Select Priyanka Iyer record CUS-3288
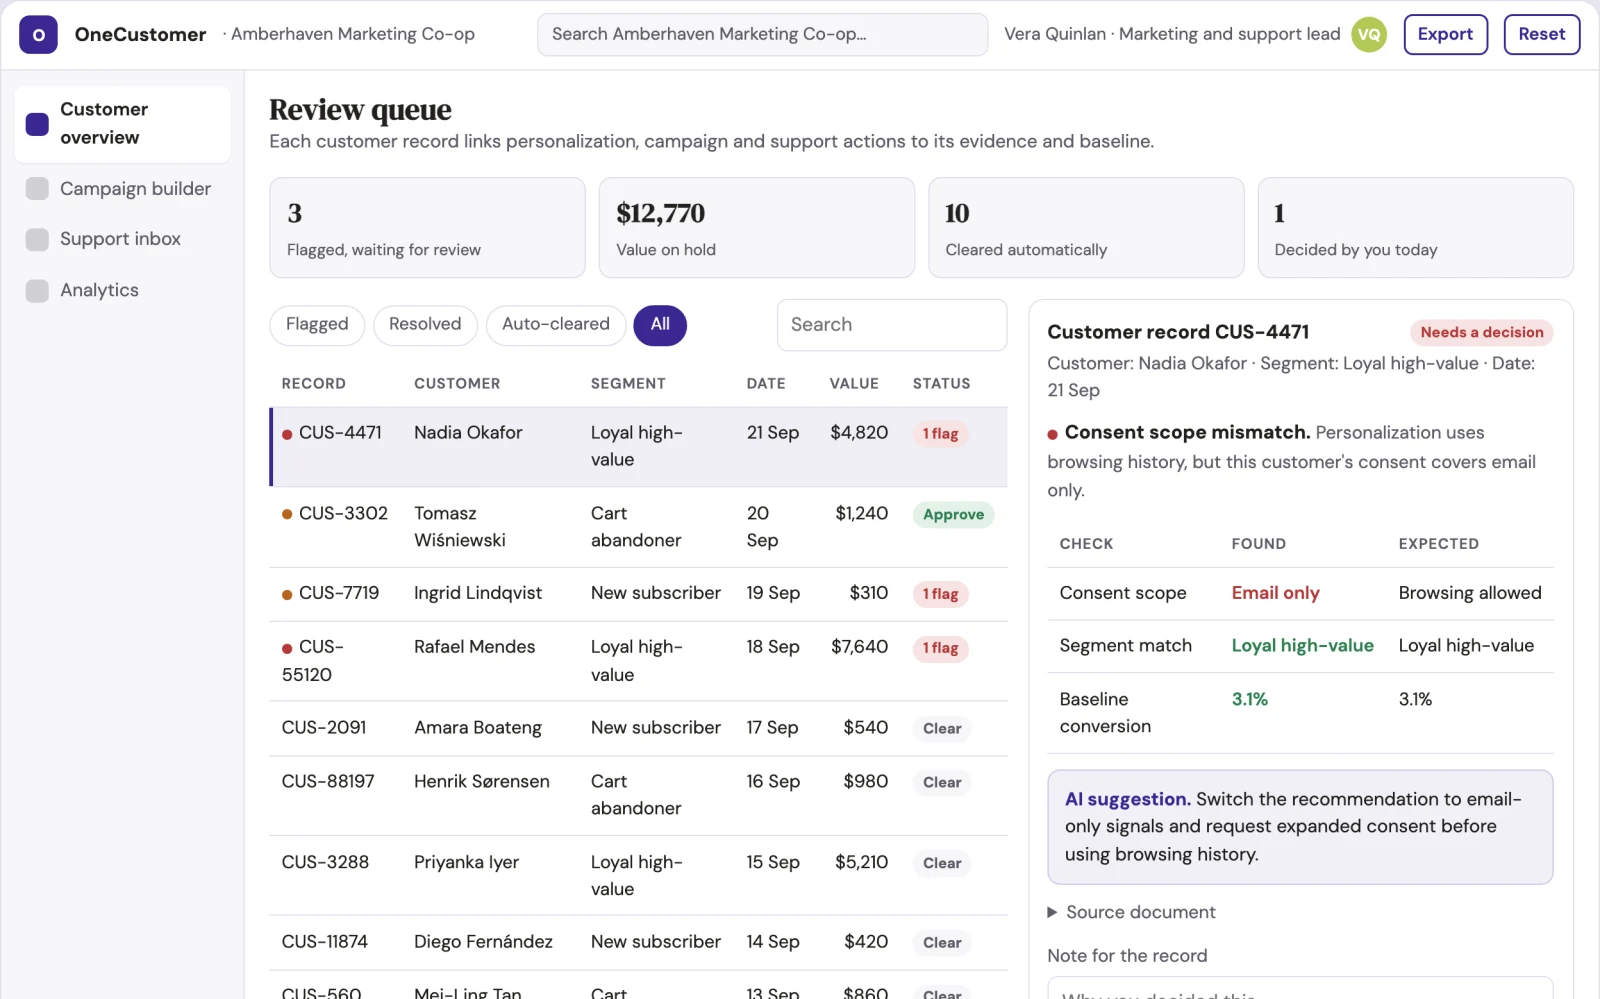This screenshot has height=999, width=1600. pyautogui.click(x=638, y=875)
